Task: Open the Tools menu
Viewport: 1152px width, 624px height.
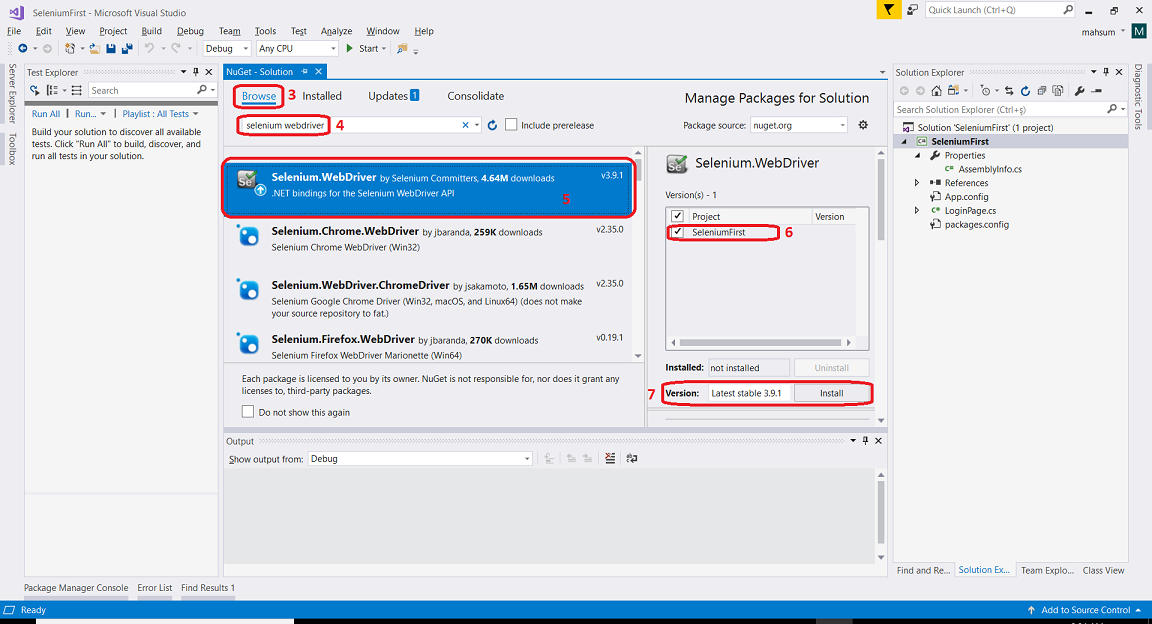Action: (265, 31)
